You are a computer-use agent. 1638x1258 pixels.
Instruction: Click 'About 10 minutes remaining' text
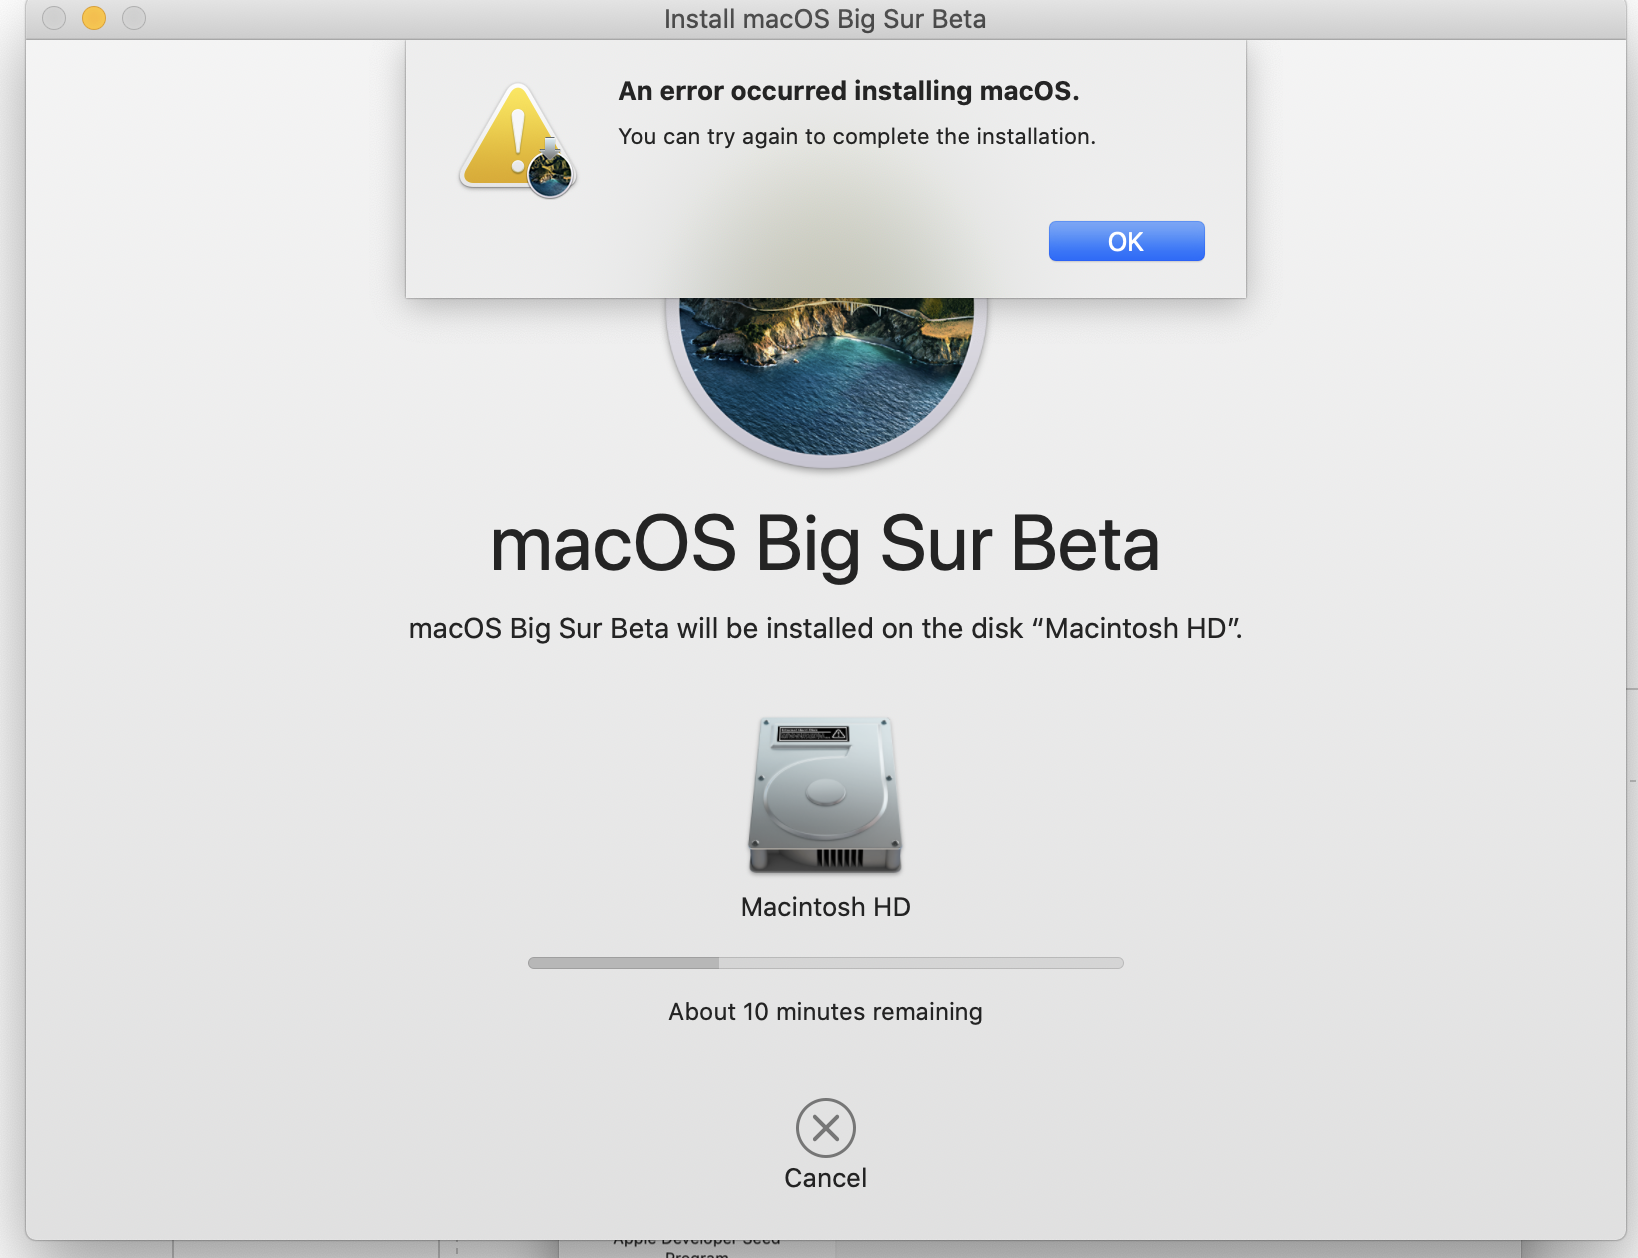click(826, 1012)
